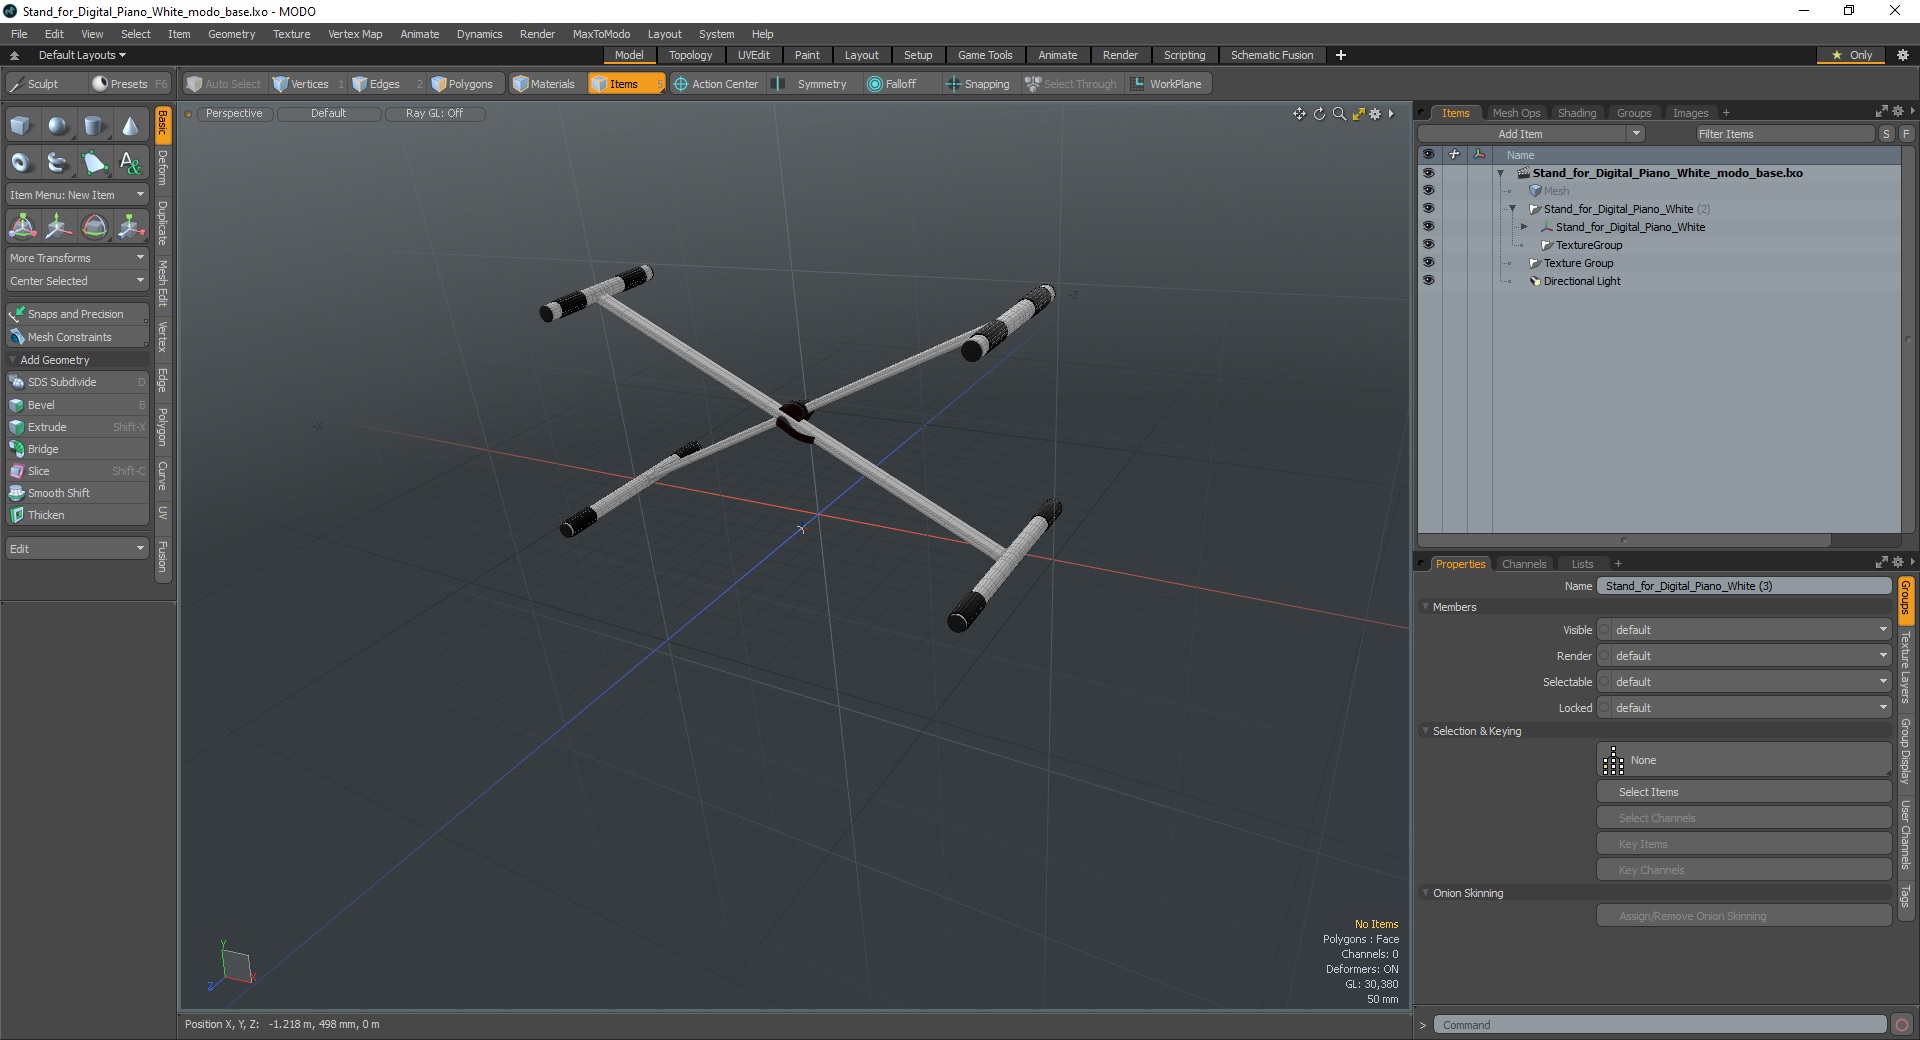Open the Geometry menu
The image size is (1920, 1040).
click(x=231, y=34)
